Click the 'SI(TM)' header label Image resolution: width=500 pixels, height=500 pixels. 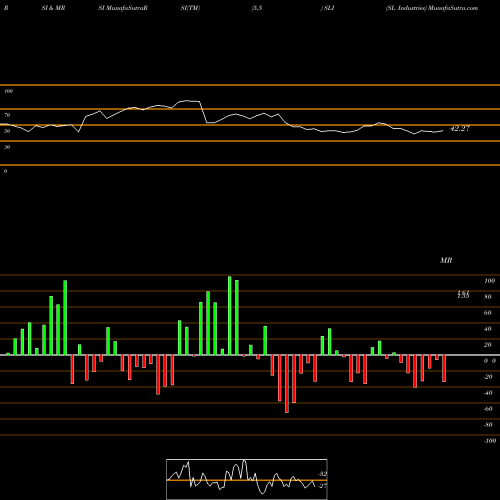click(190, 8)
